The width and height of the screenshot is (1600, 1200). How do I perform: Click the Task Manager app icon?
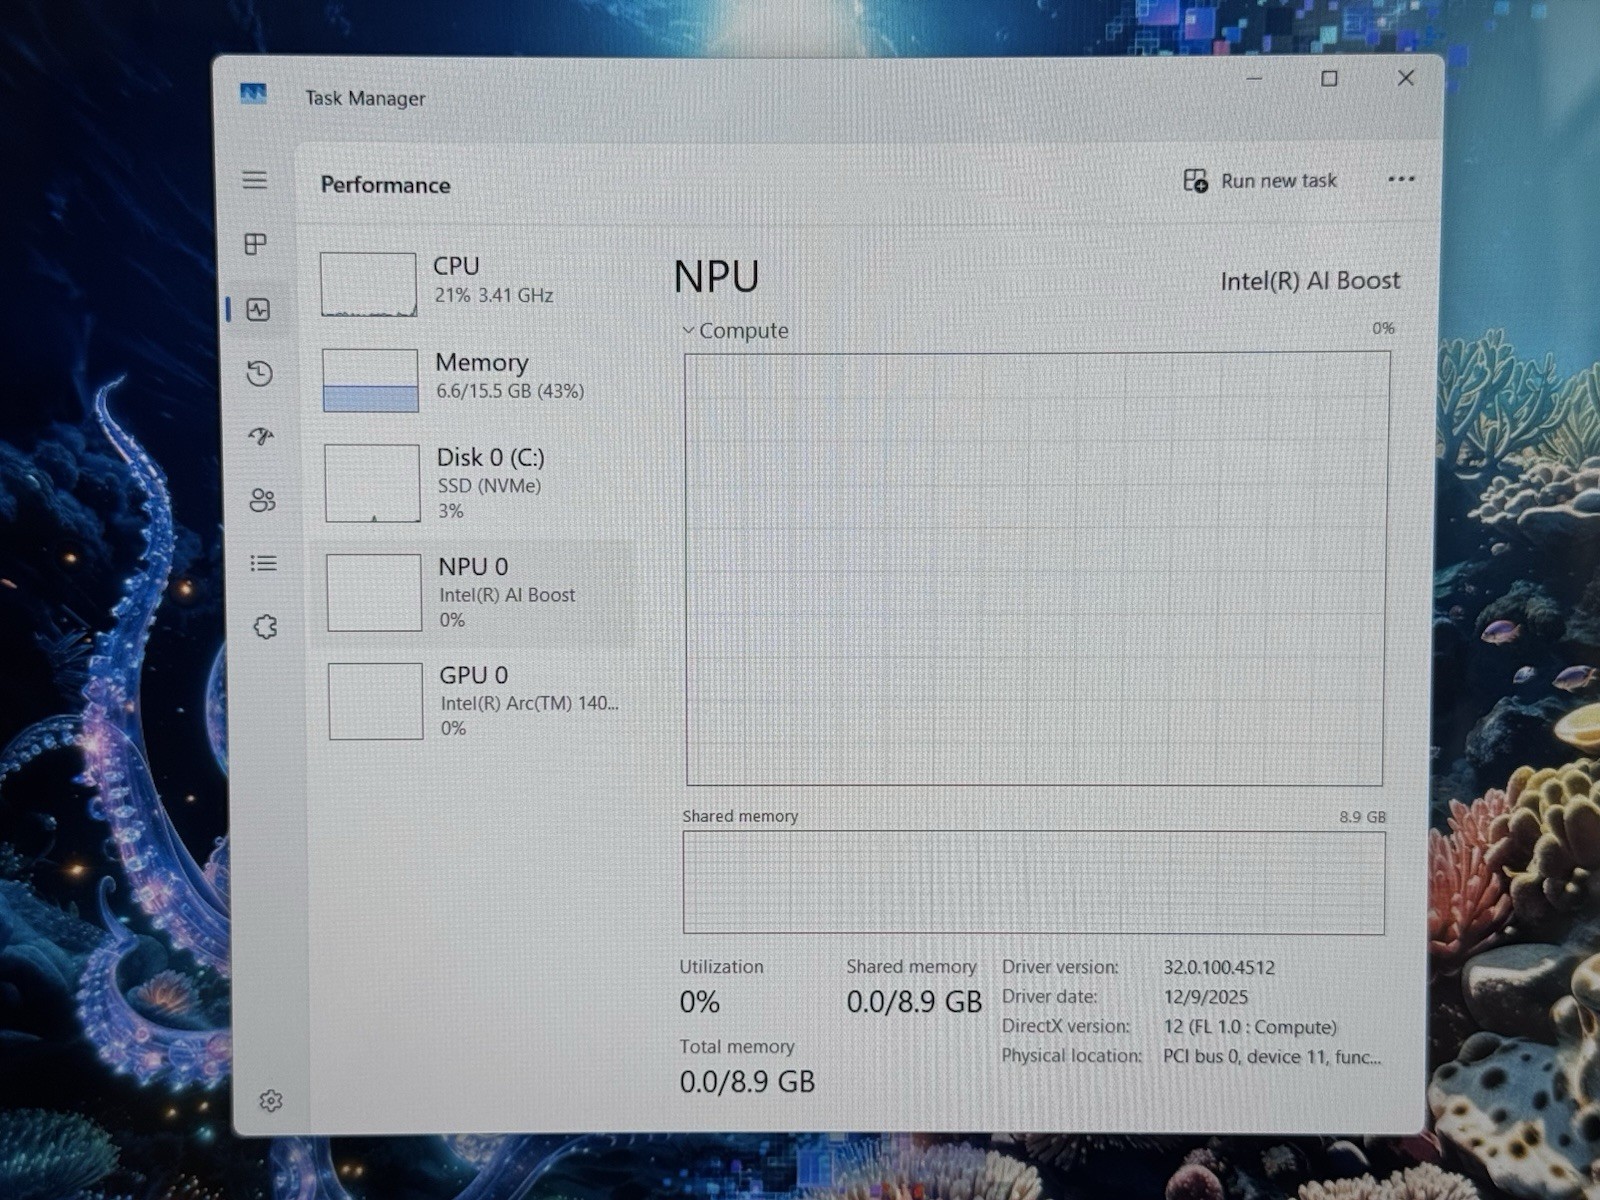[x=253, y=94]
